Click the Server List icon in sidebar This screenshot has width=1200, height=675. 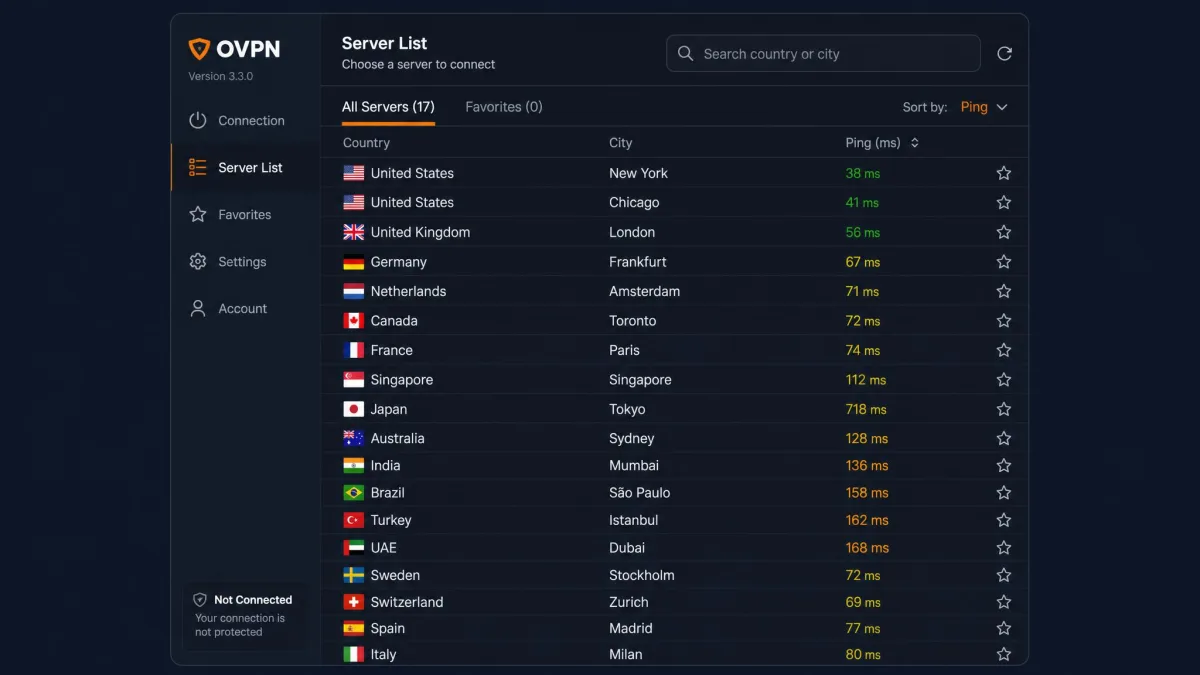[198, 167]
